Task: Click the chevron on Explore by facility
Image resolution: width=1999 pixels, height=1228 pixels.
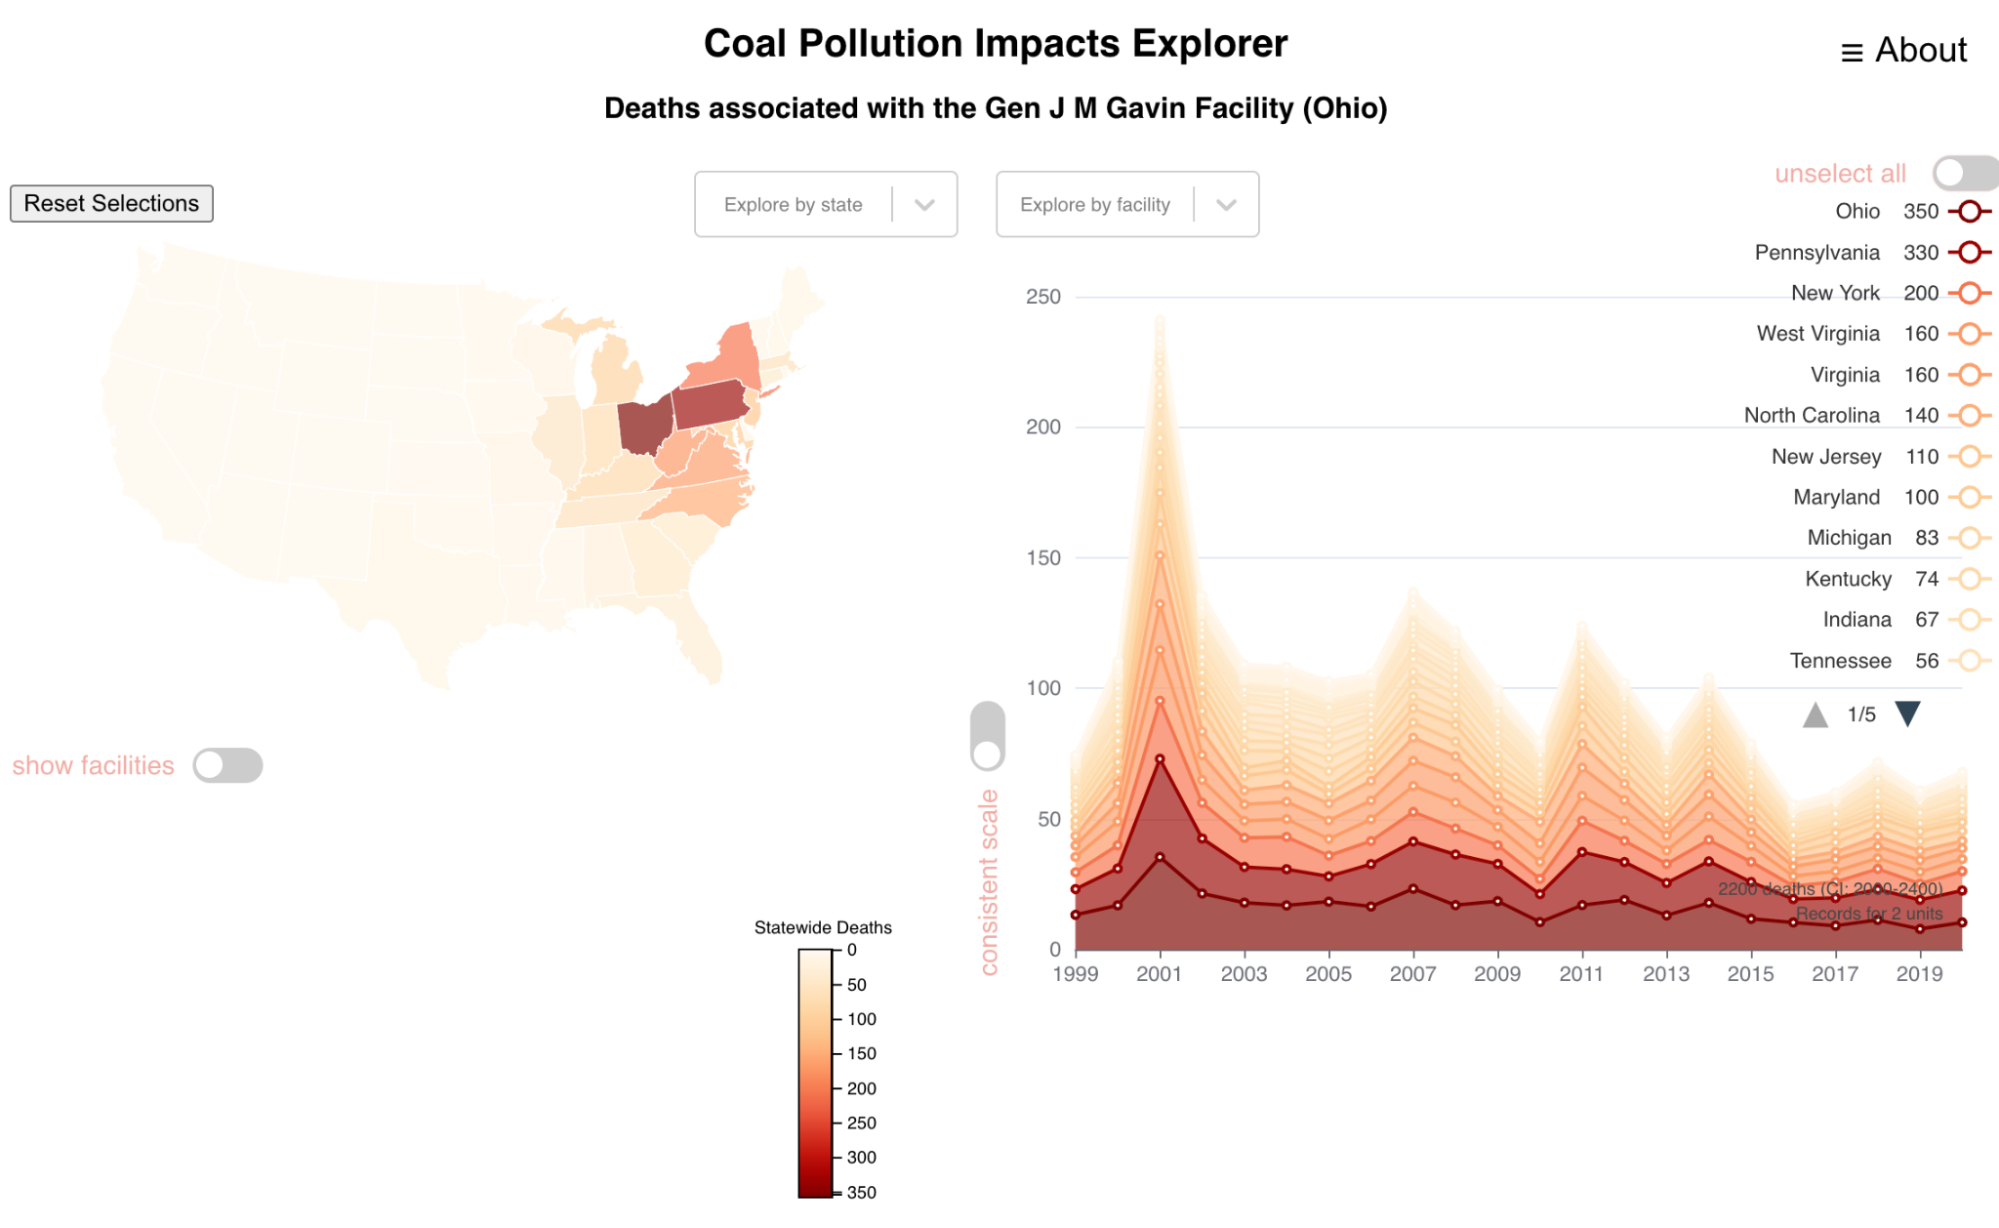Action: pos(1228,204)
